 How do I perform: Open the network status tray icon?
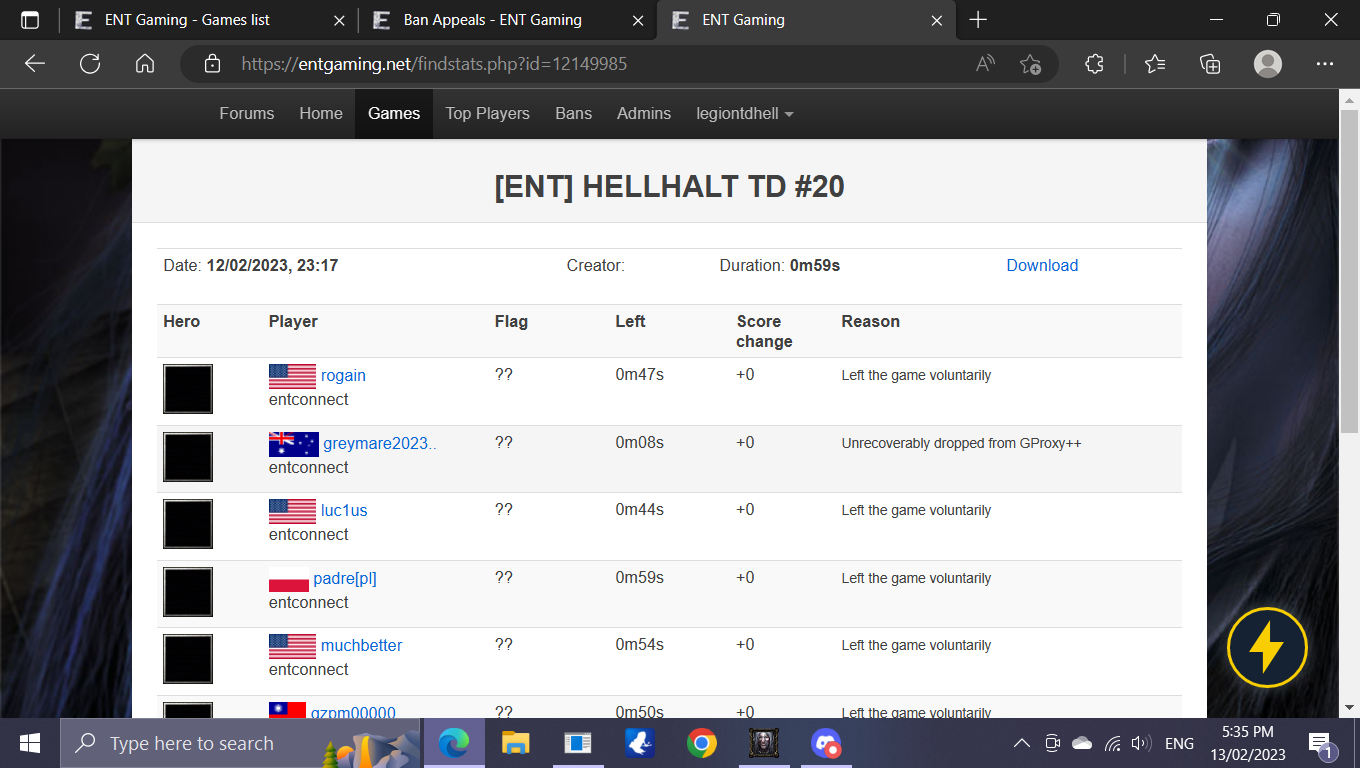pos(1112,743)
